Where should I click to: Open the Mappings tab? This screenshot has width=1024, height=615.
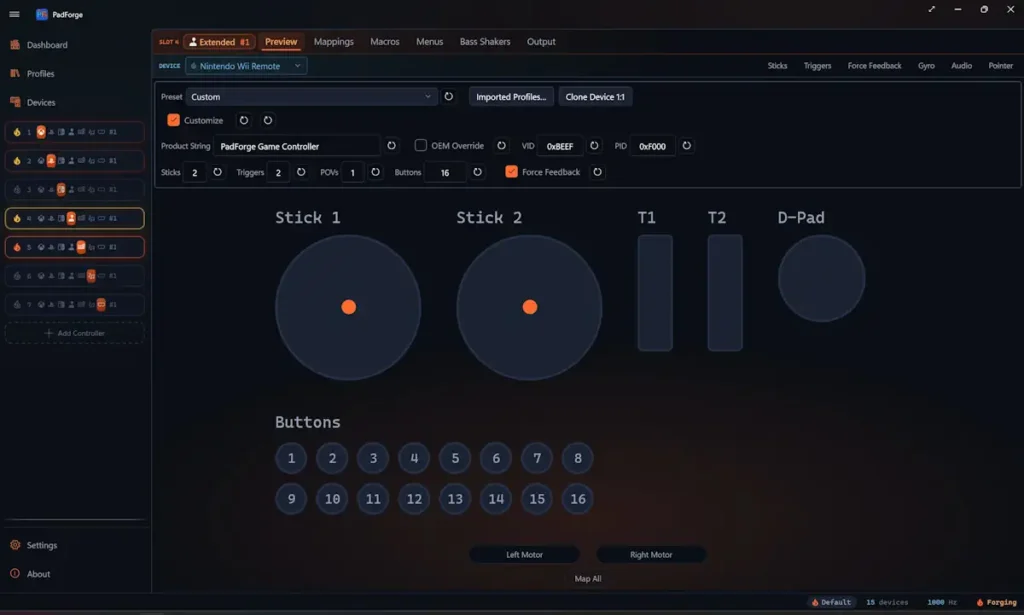[334, 42]
